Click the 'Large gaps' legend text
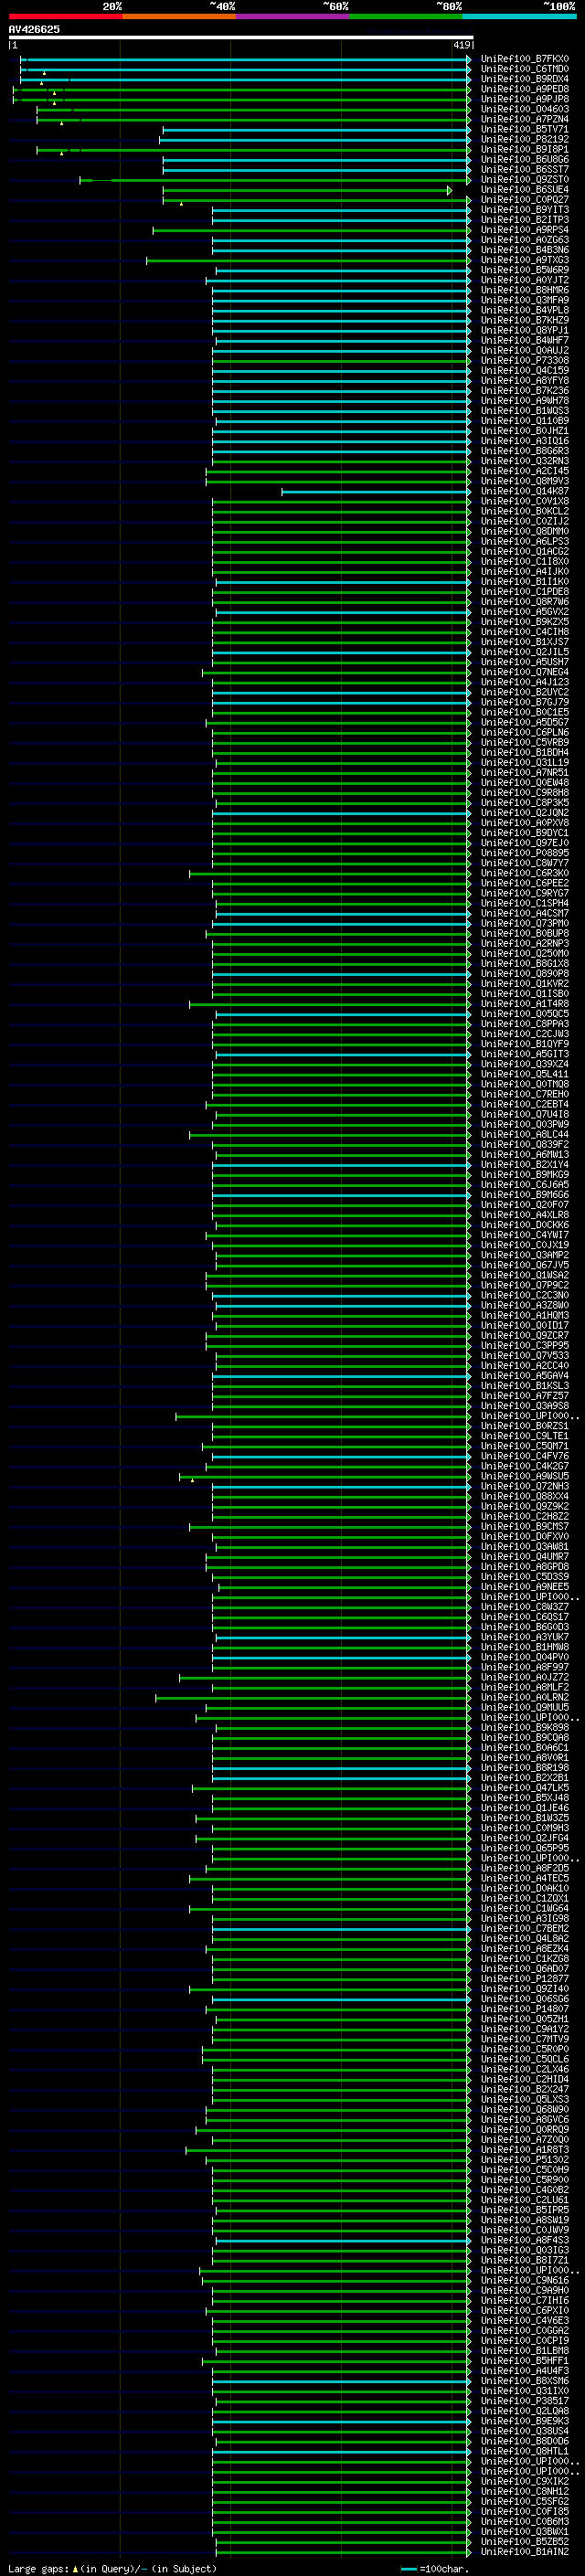The image size is (585, 2576). 38,2568
